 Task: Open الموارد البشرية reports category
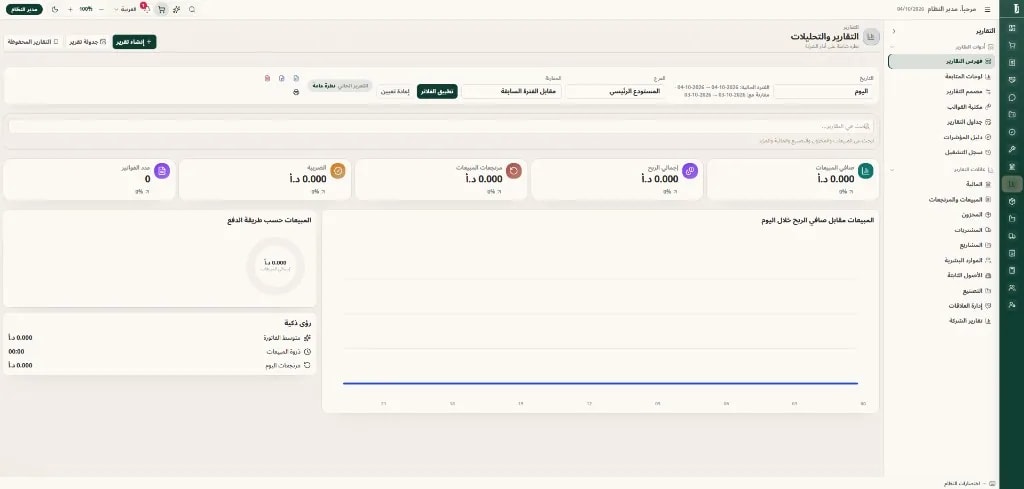pyautogui.click(x=942, y=260)
